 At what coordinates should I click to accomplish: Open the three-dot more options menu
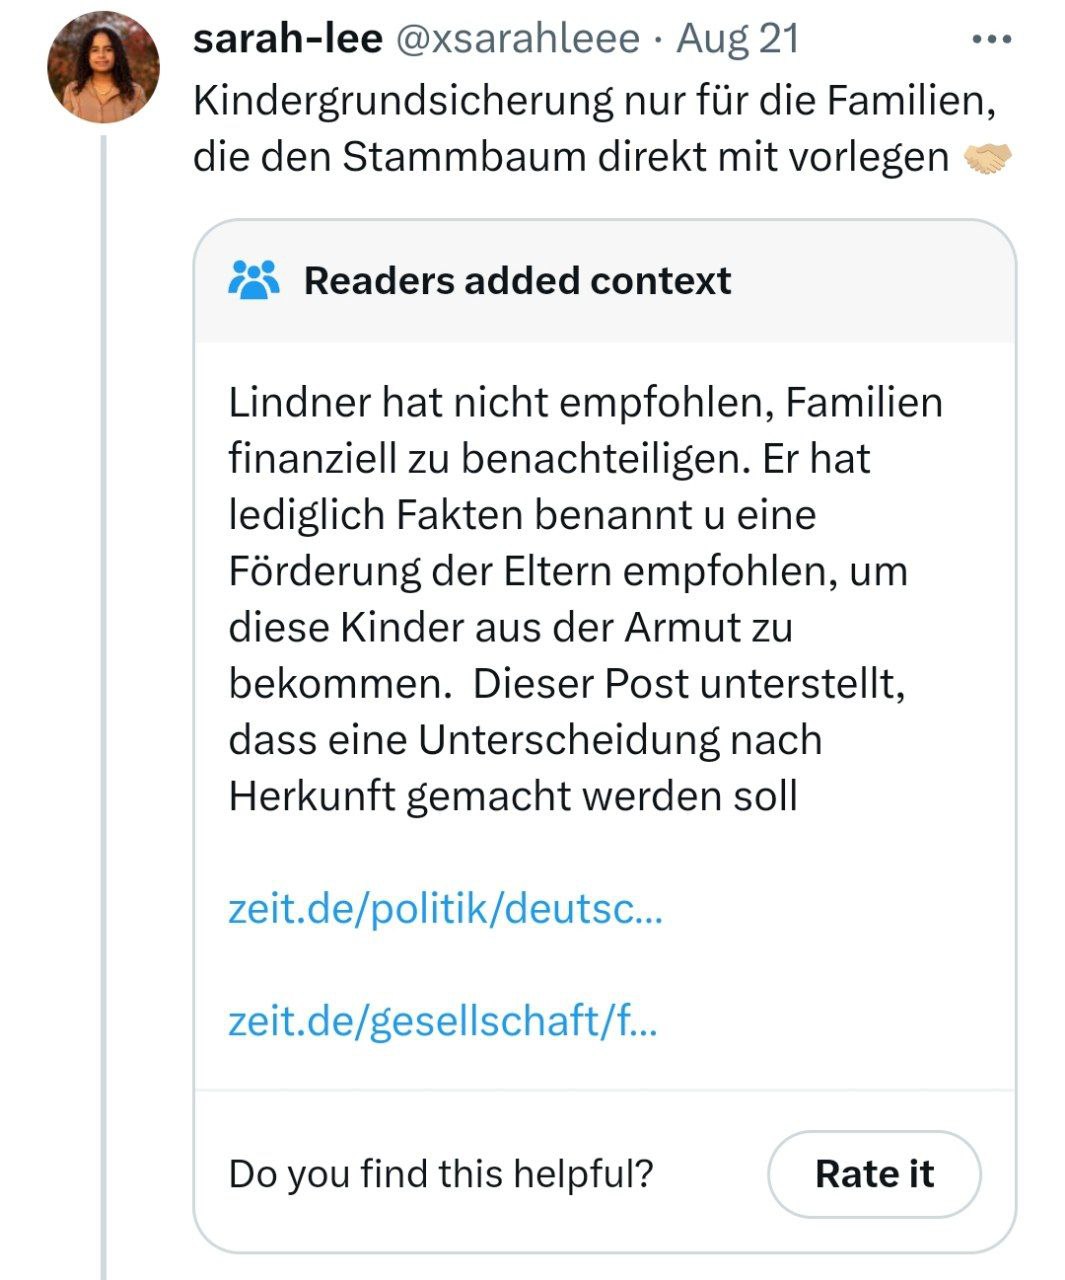(x=992, y=40)
